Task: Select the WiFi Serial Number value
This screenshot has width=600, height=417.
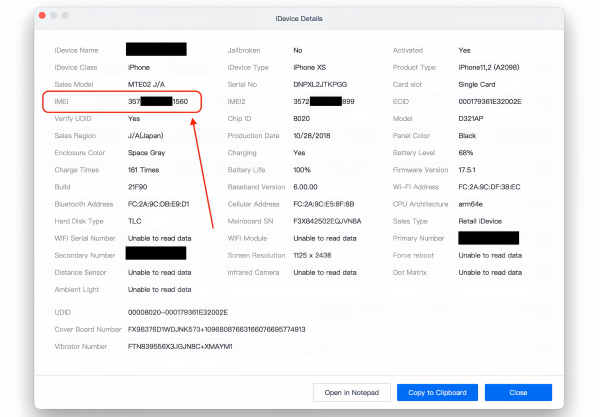Action: 160,238
